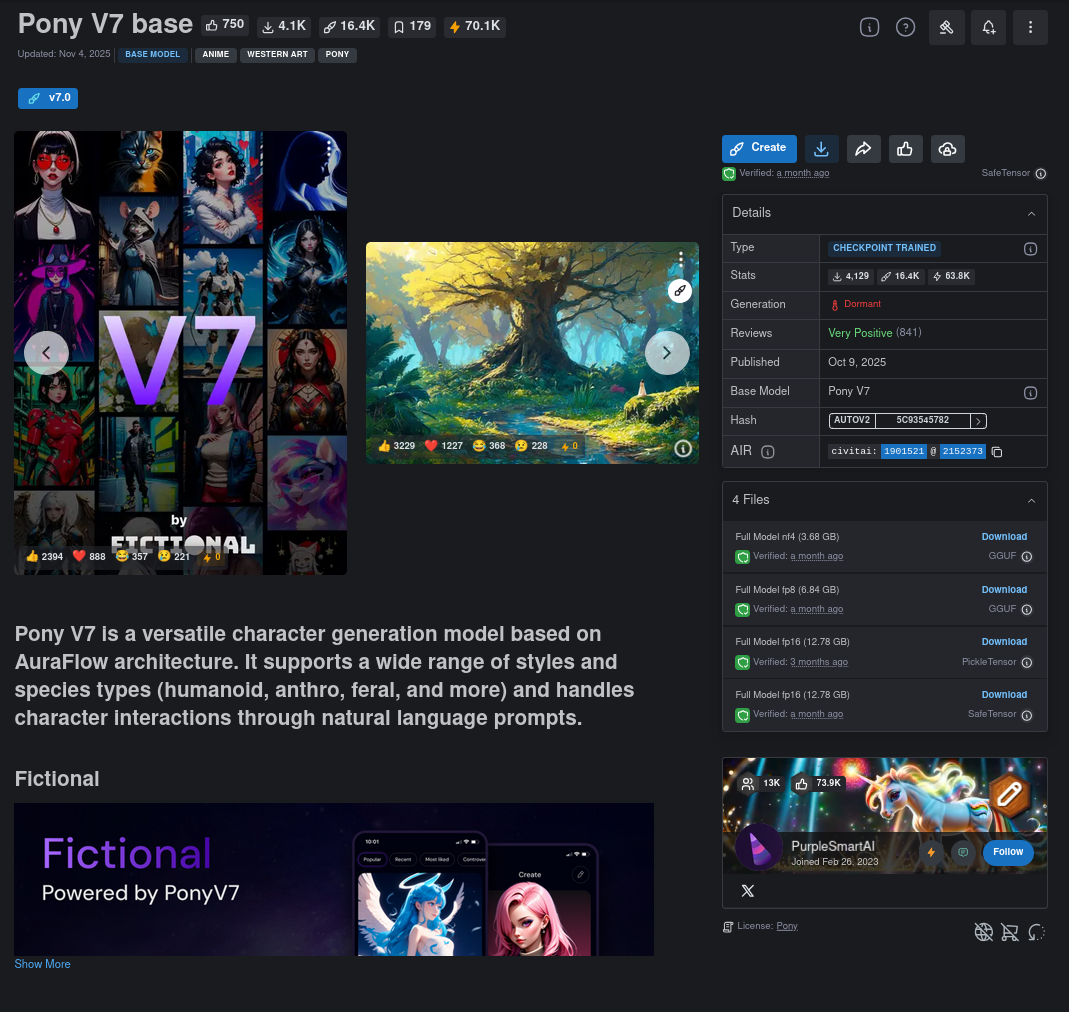Click the cloud vault icon button
The width and height of the screenshot is (1069, 1012).
tap(948, 149)
